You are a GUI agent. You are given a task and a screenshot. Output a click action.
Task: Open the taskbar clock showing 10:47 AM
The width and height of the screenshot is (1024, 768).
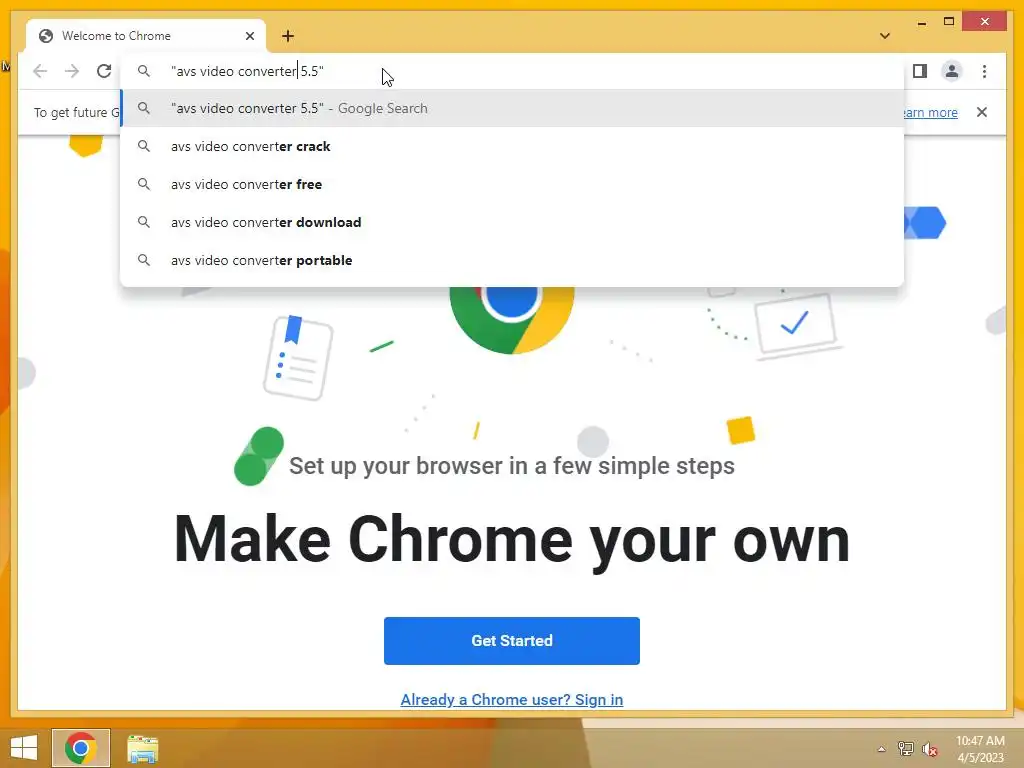tap(980, 748)
